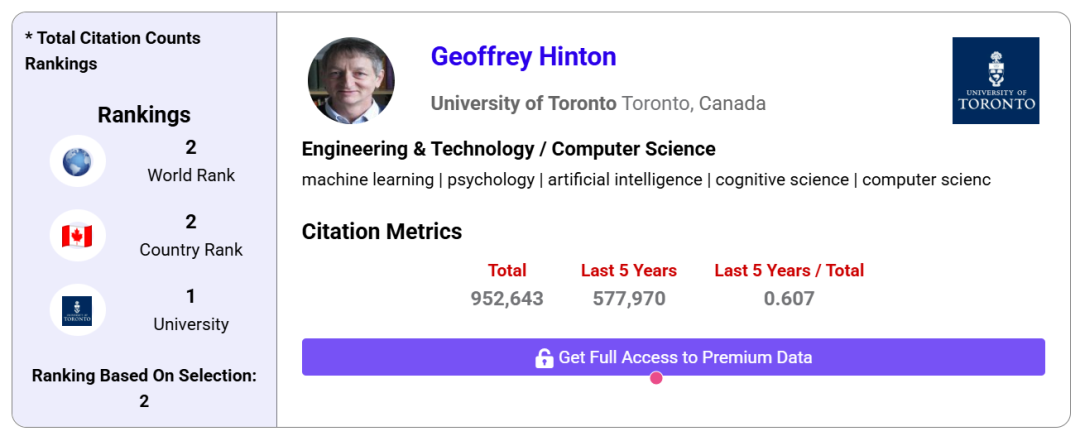The image size is (1080, 436).
Task: Click the Last 5 Years citation value
Action: click(x=629, y=299)
